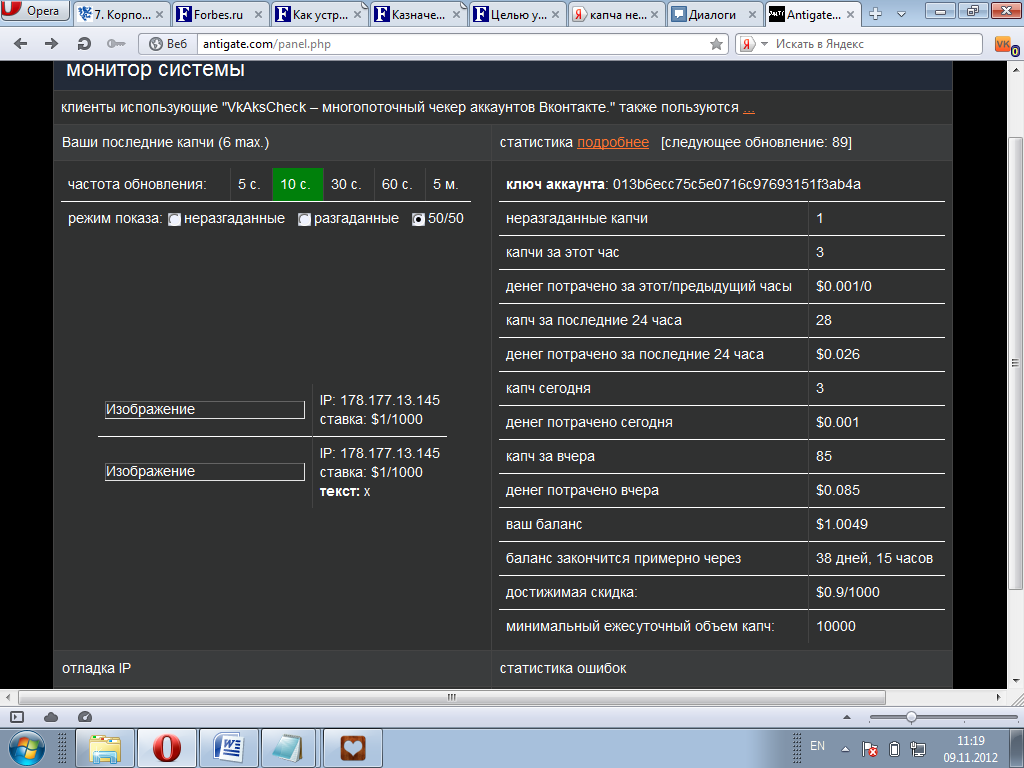Viewport: 1024px width, 768px height.
Task: Open the EN language indicator
Action: [x=817, y=746]
